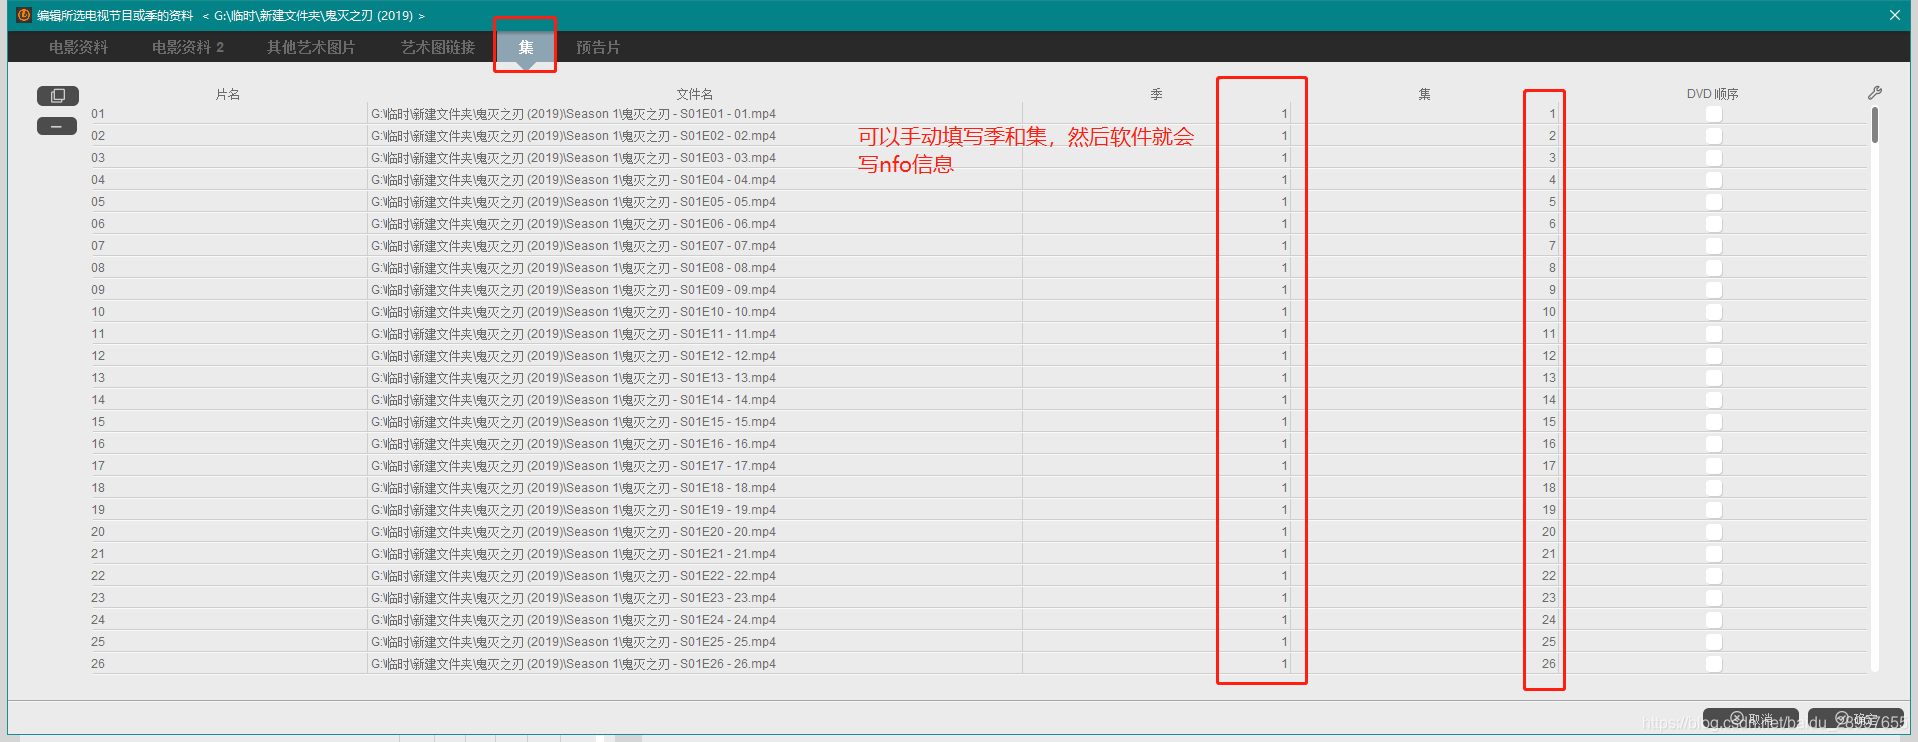This screenshot has width=1918, height=742.
Task: Select the file name ending S01E11 - 11.mp4
Action: tap(695, 334)
